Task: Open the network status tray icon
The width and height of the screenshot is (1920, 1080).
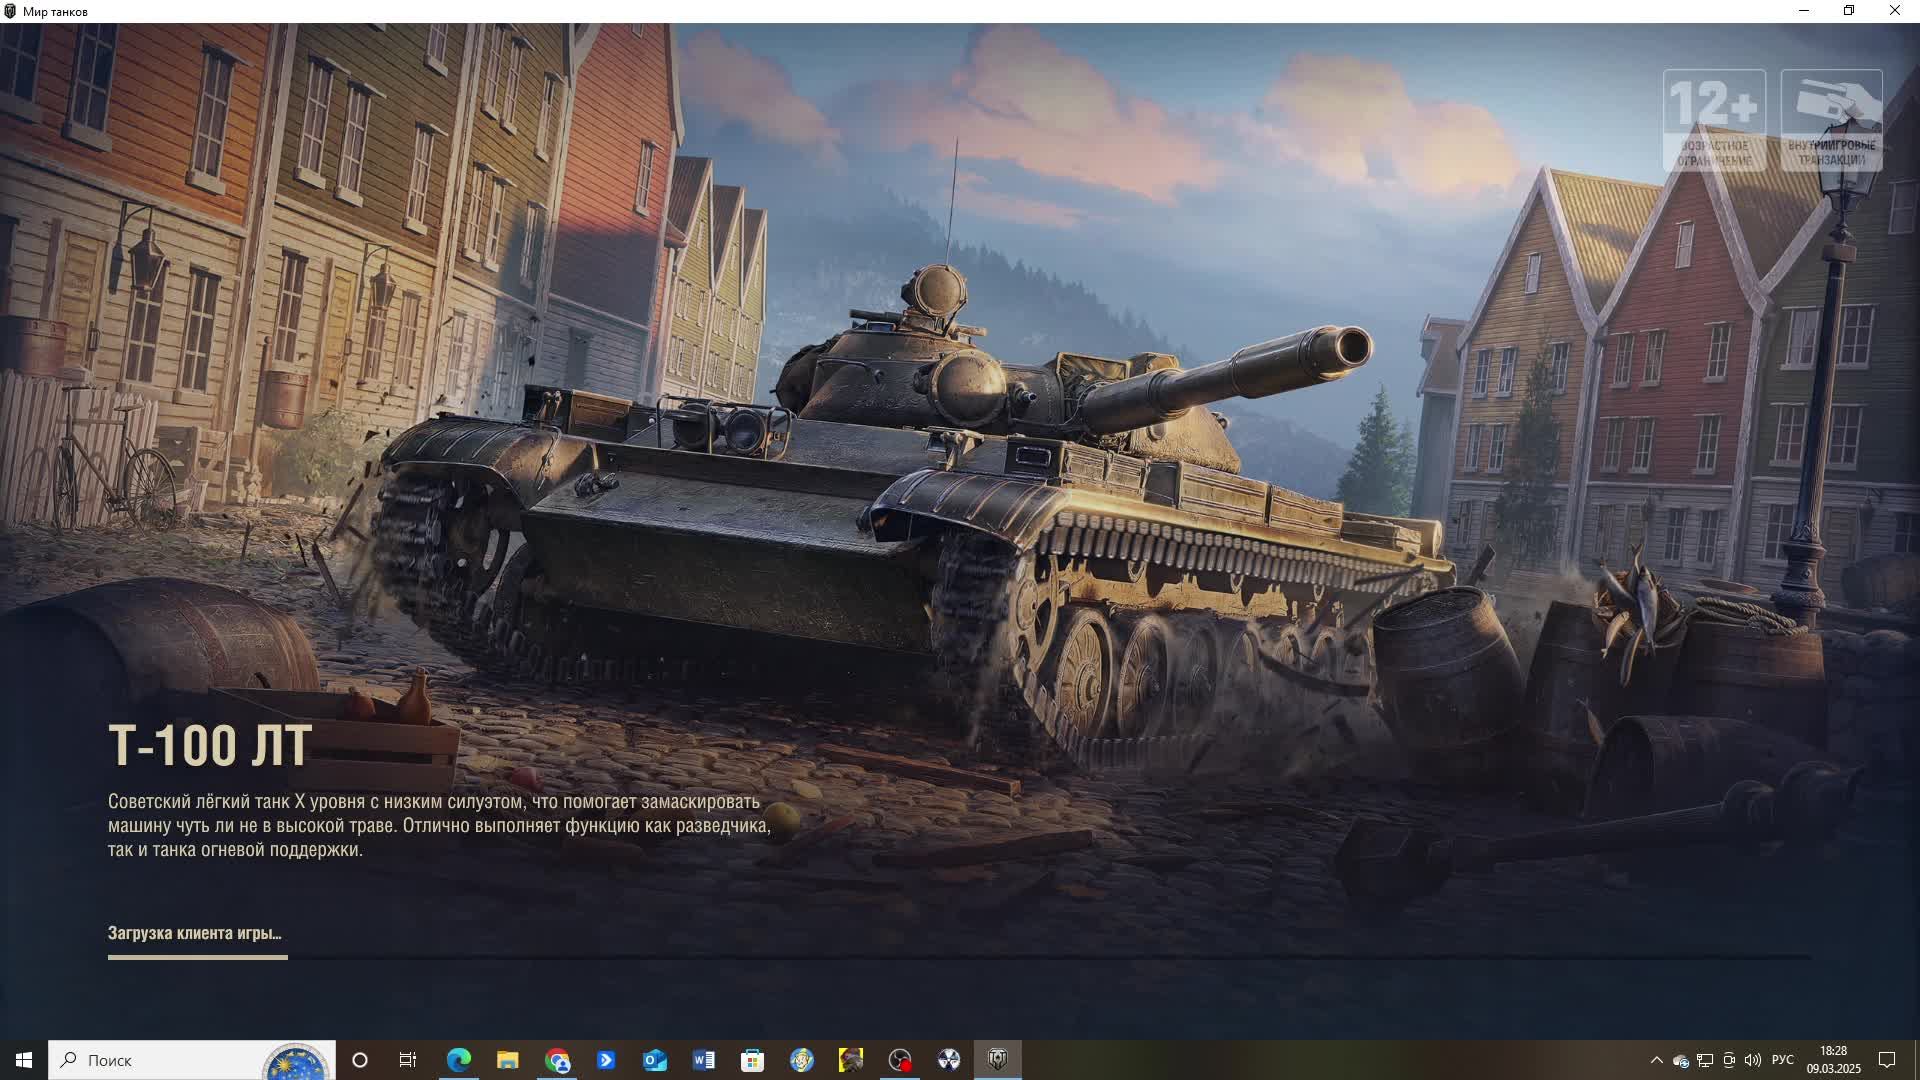Action: coord(1705,1060)
